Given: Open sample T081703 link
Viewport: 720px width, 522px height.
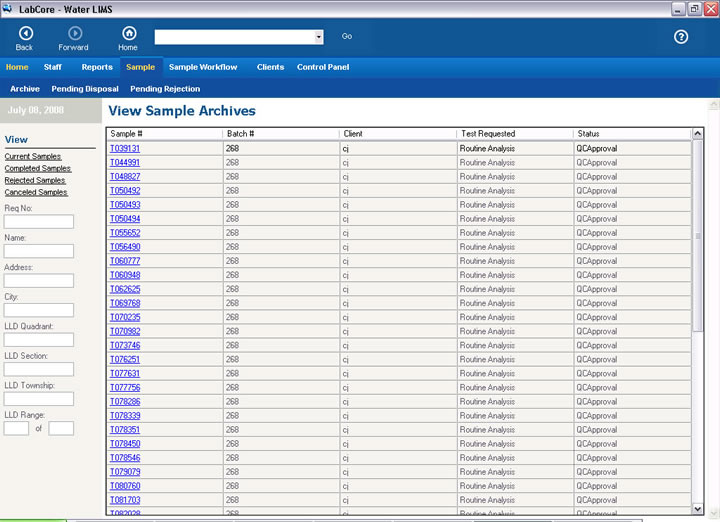Looking at the screenshot, I should point(125,500).
